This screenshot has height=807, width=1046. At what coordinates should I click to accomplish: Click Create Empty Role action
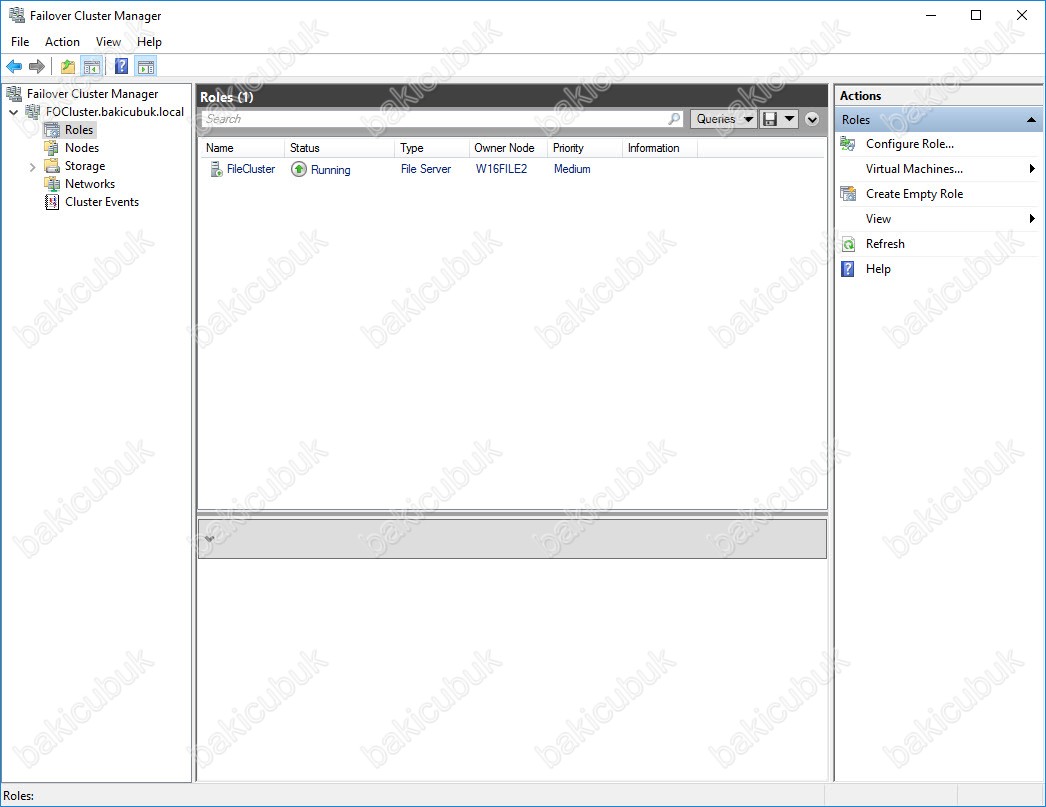tap(915, 194)
